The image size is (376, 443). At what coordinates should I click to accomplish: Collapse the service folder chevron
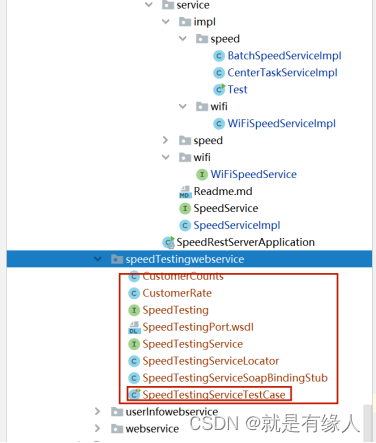(149, 5)
